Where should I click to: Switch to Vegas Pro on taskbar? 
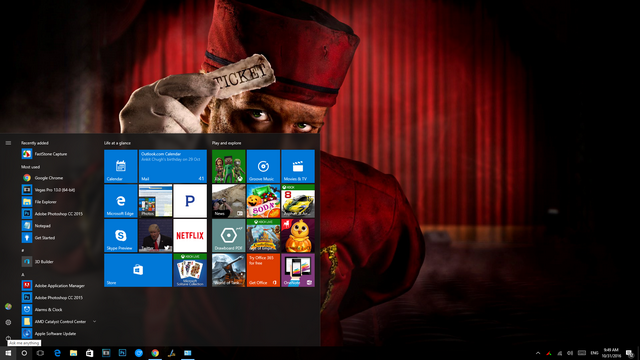[106, 353]
